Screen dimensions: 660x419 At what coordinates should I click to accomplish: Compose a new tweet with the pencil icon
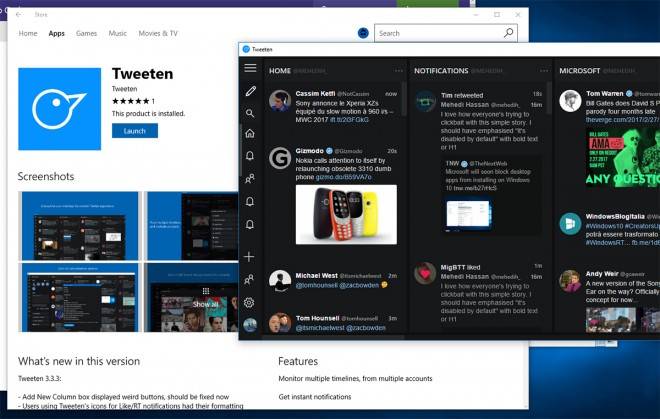coord(250,91)
